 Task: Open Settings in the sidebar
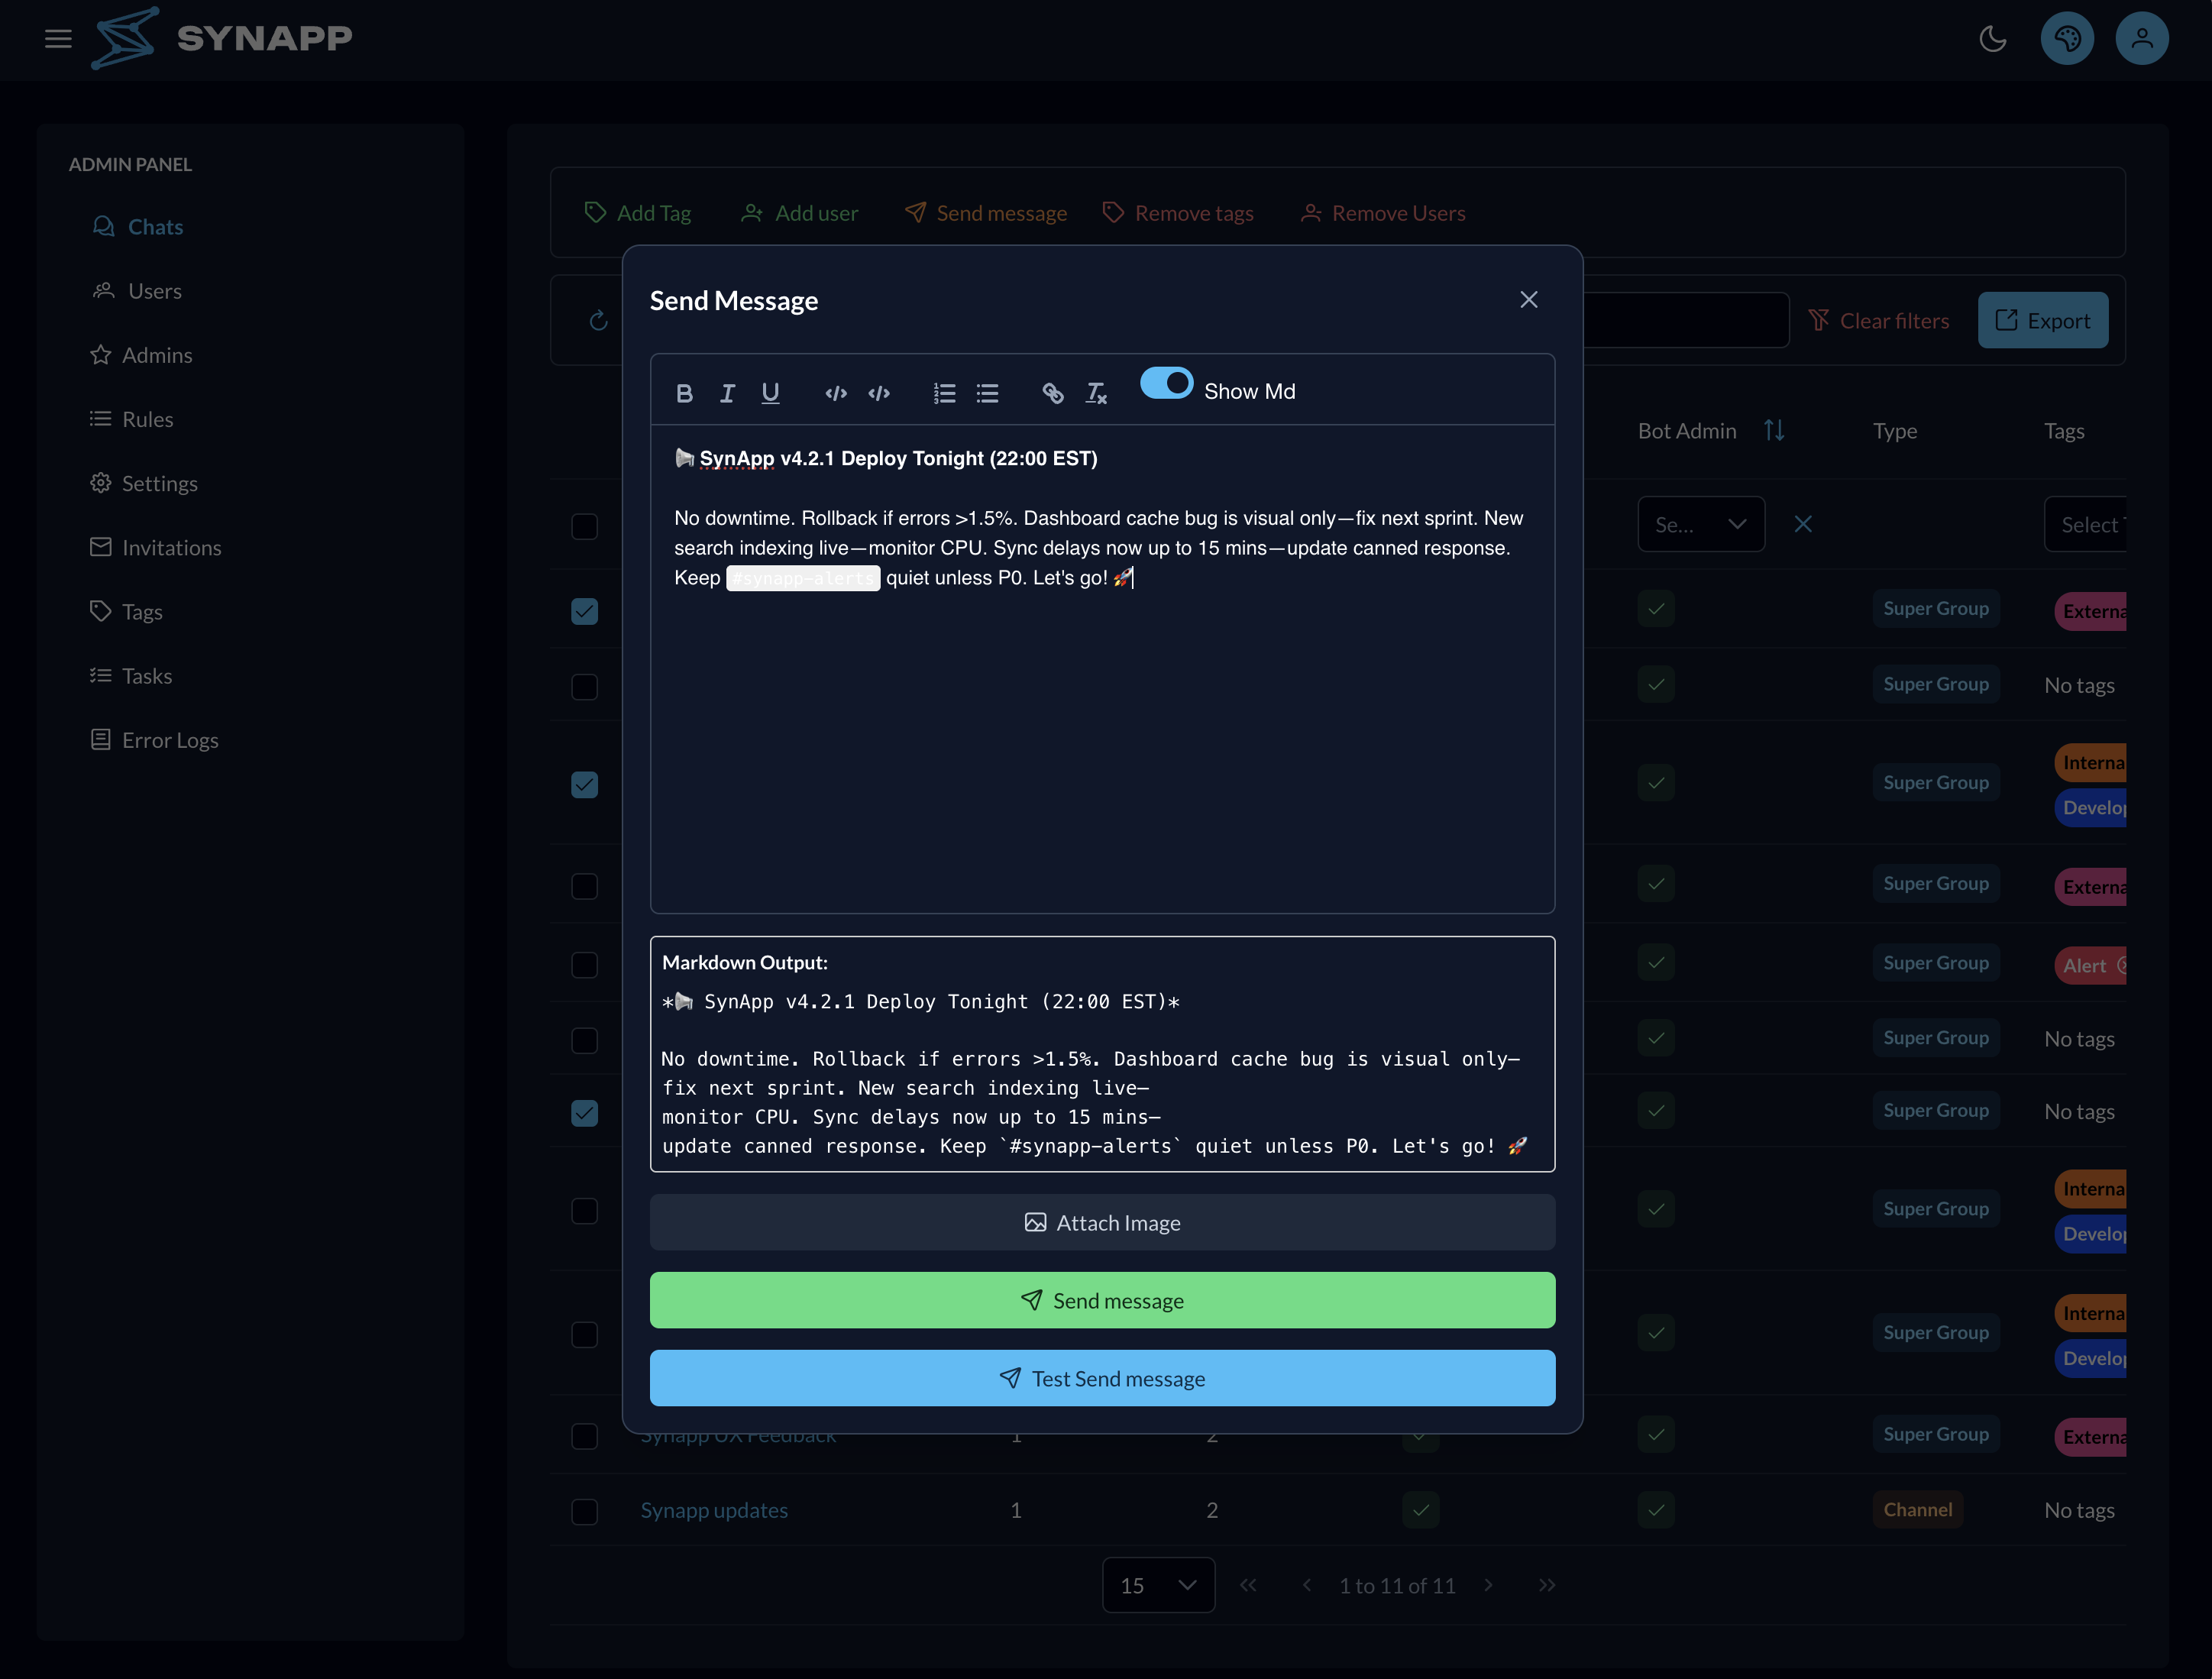click(x=144, y=483)
